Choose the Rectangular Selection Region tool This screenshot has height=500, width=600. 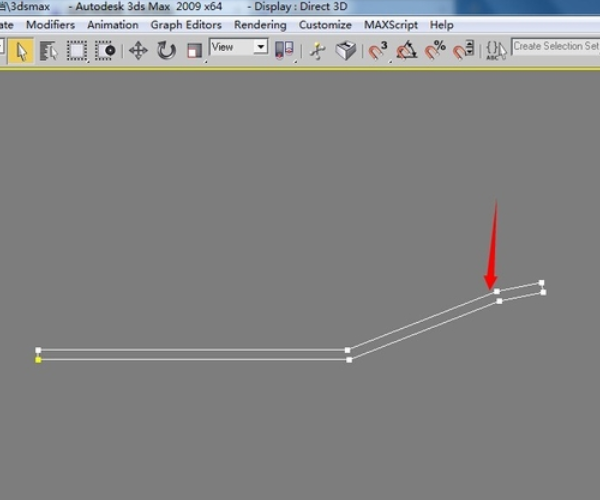coord(77,51)
